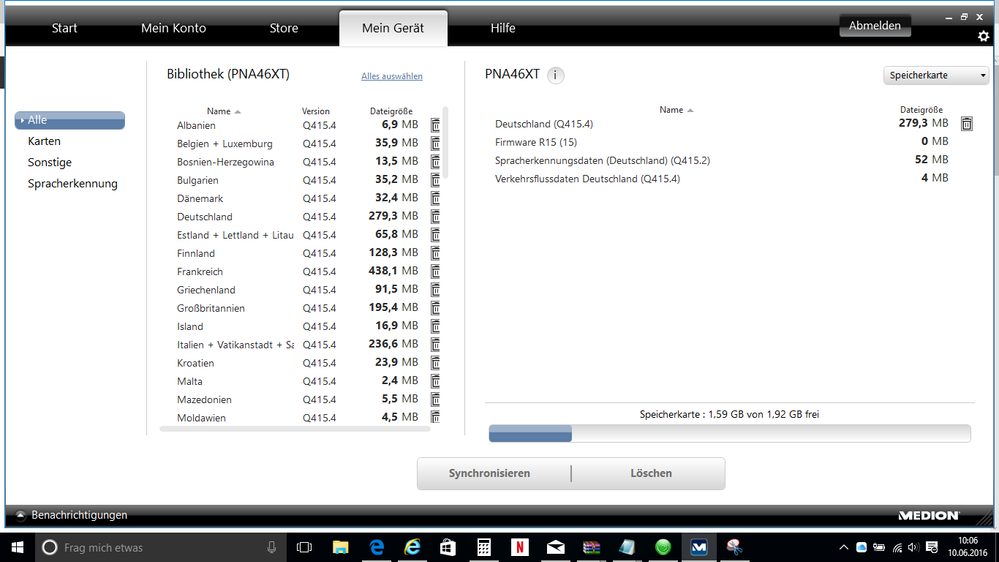The height and width of the screenshot is (562, 999).
Task: Click the Abmelden button
Action: (x=875, y=26)
